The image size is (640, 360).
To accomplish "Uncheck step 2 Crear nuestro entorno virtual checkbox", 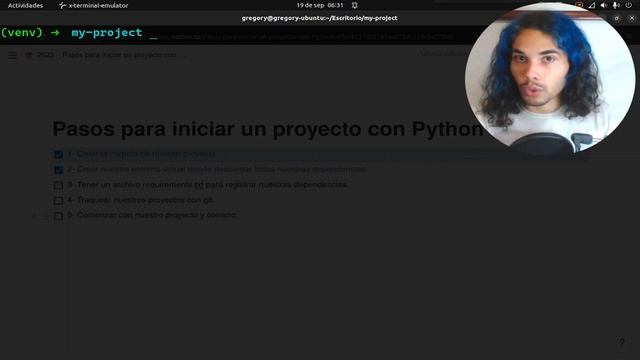I will [x=58, y=170].
